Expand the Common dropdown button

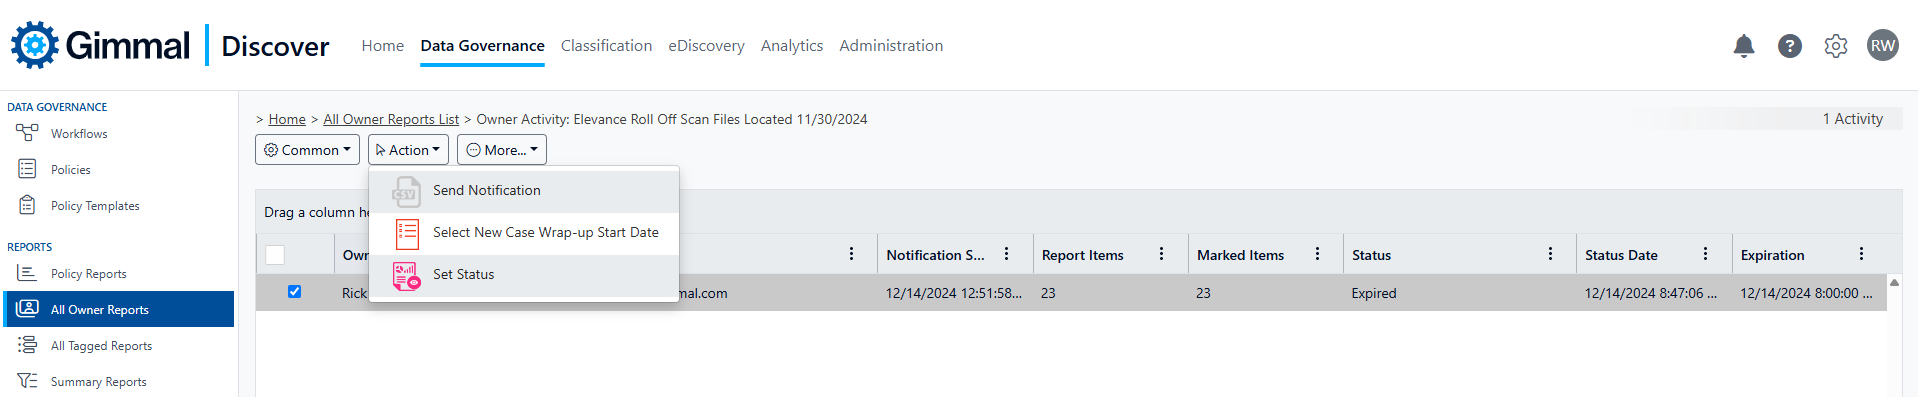pyautogui.click(x=307, y=150)
